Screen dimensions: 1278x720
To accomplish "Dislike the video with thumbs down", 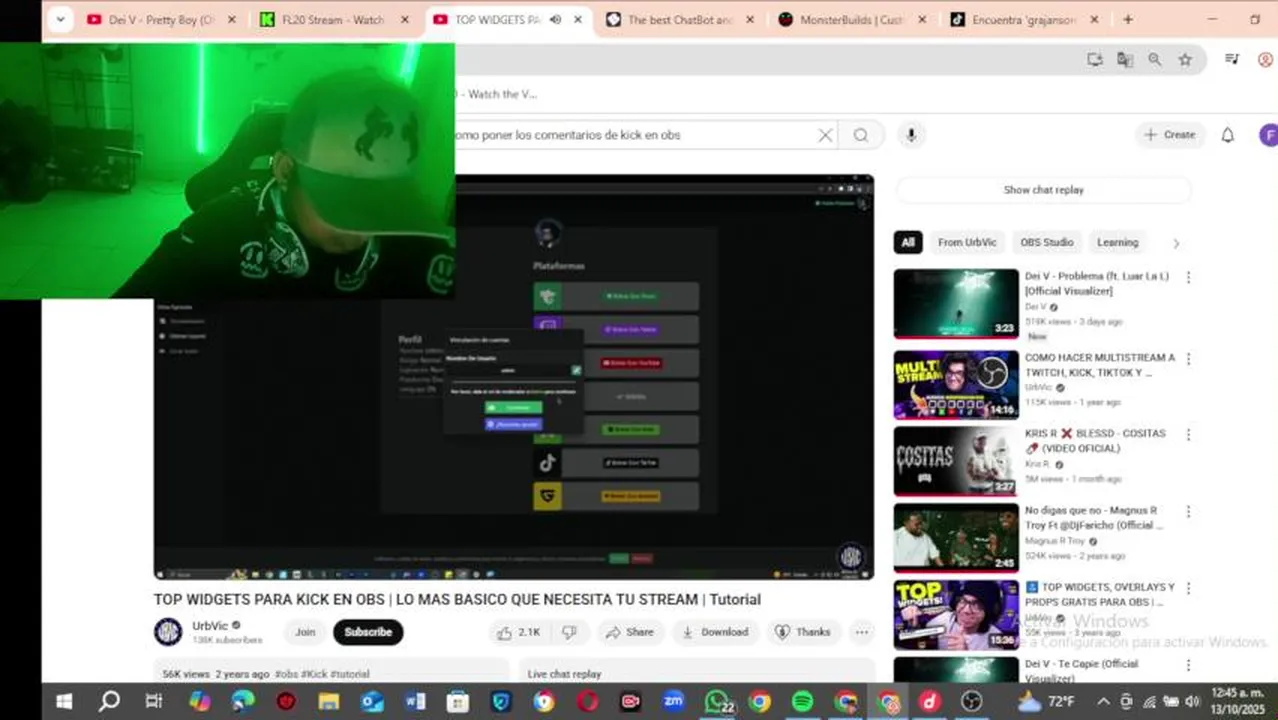I will click(x=569, y=632).
